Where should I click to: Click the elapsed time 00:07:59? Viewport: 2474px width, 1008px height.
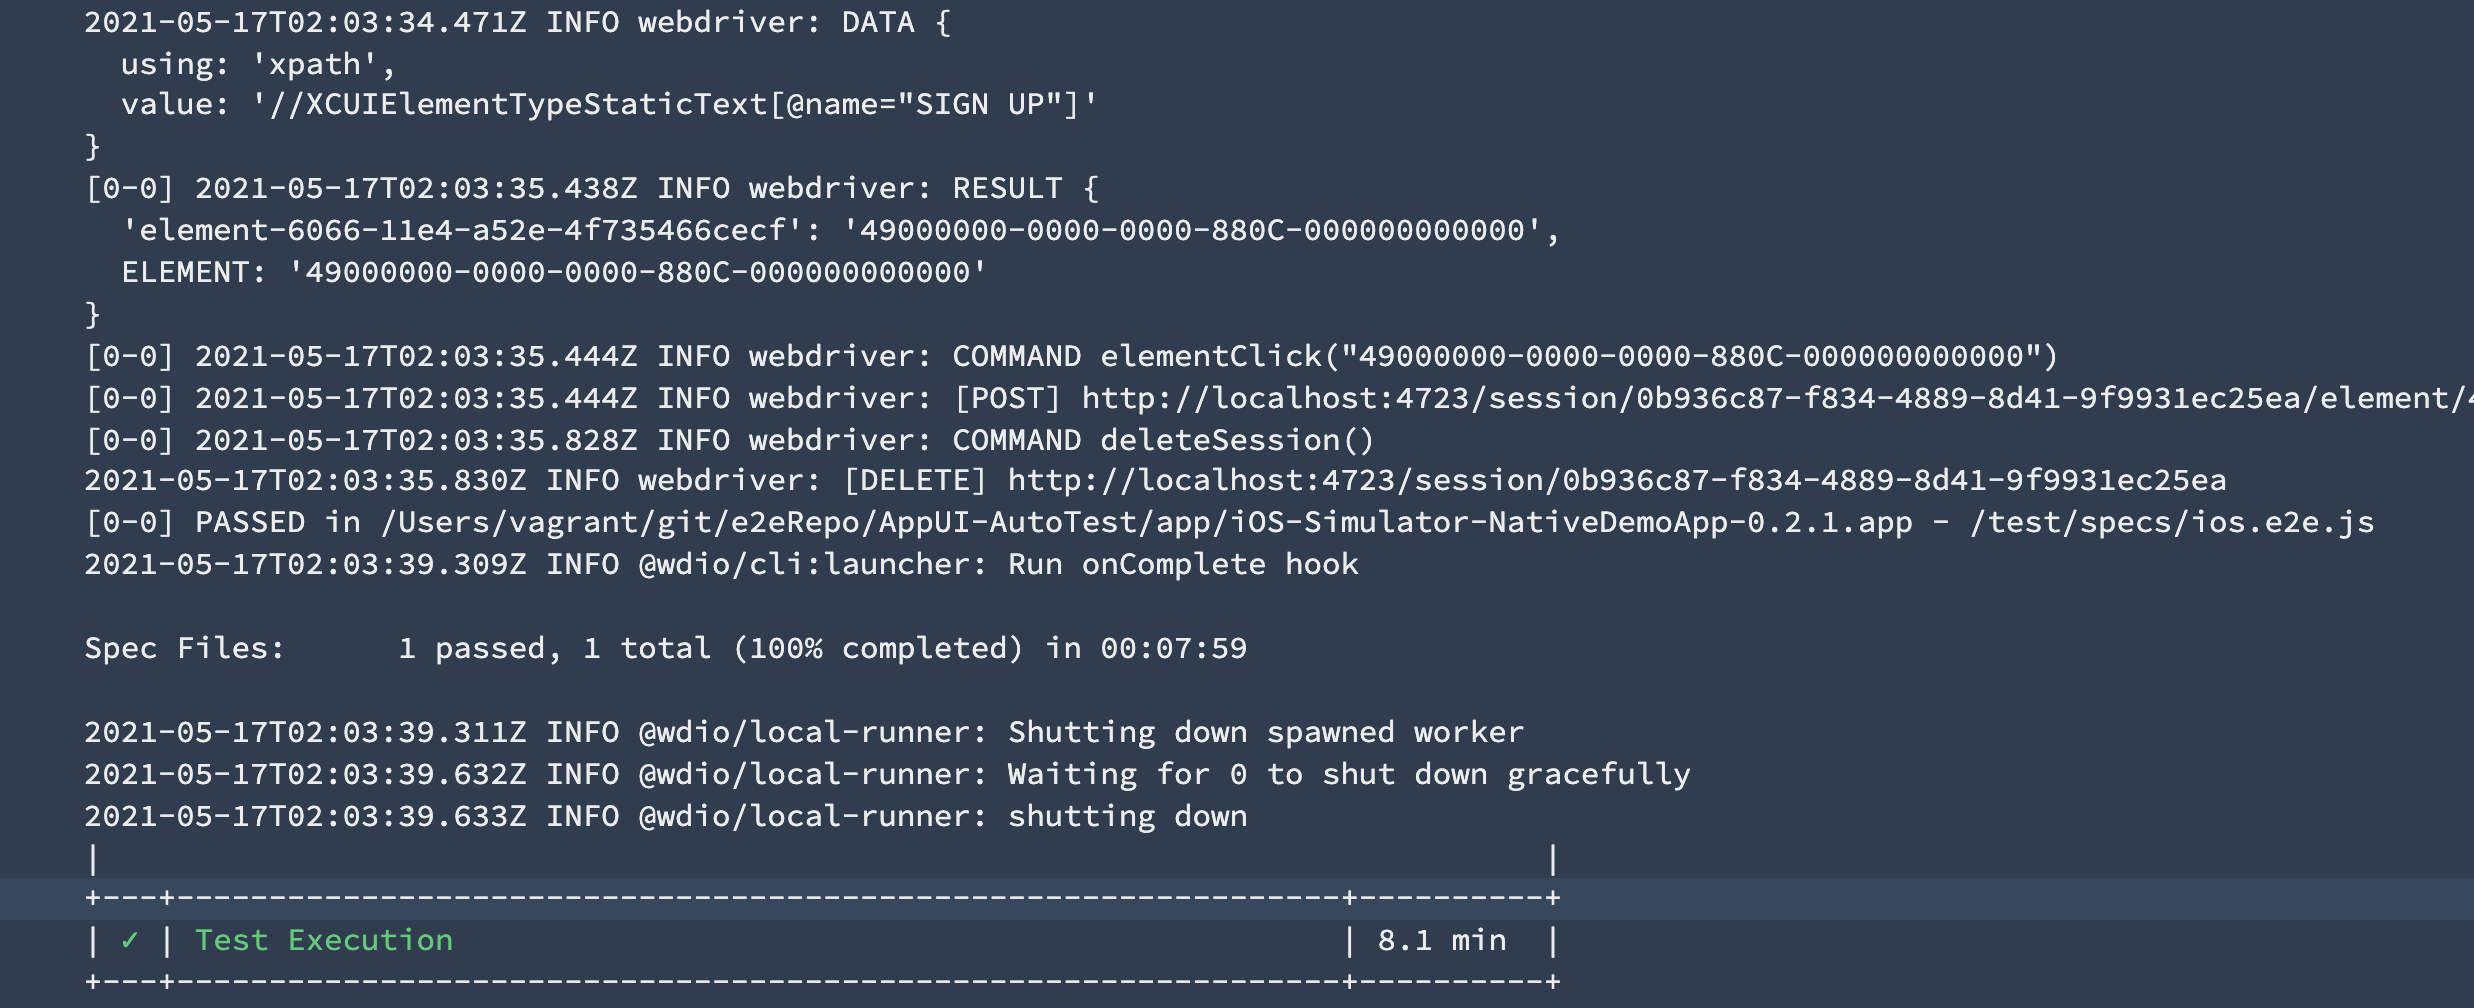[1173, 648]
